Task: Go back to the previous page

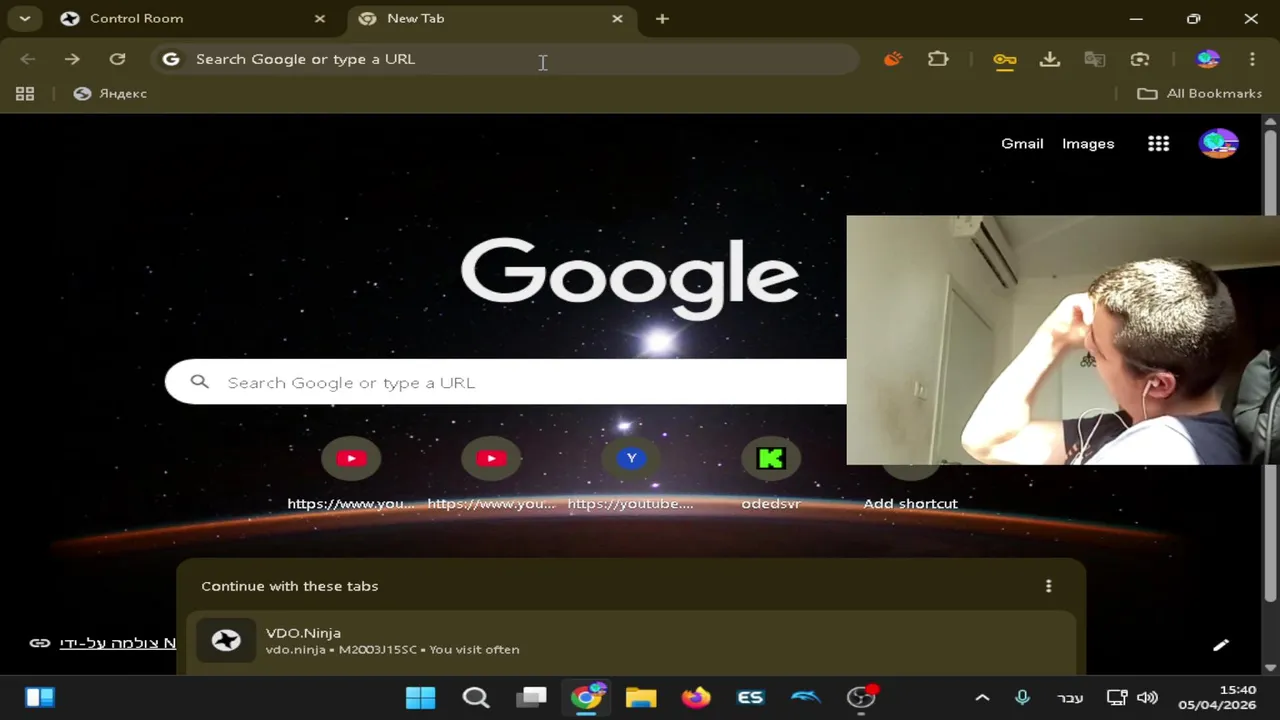Action: click(x=28, y=59)
